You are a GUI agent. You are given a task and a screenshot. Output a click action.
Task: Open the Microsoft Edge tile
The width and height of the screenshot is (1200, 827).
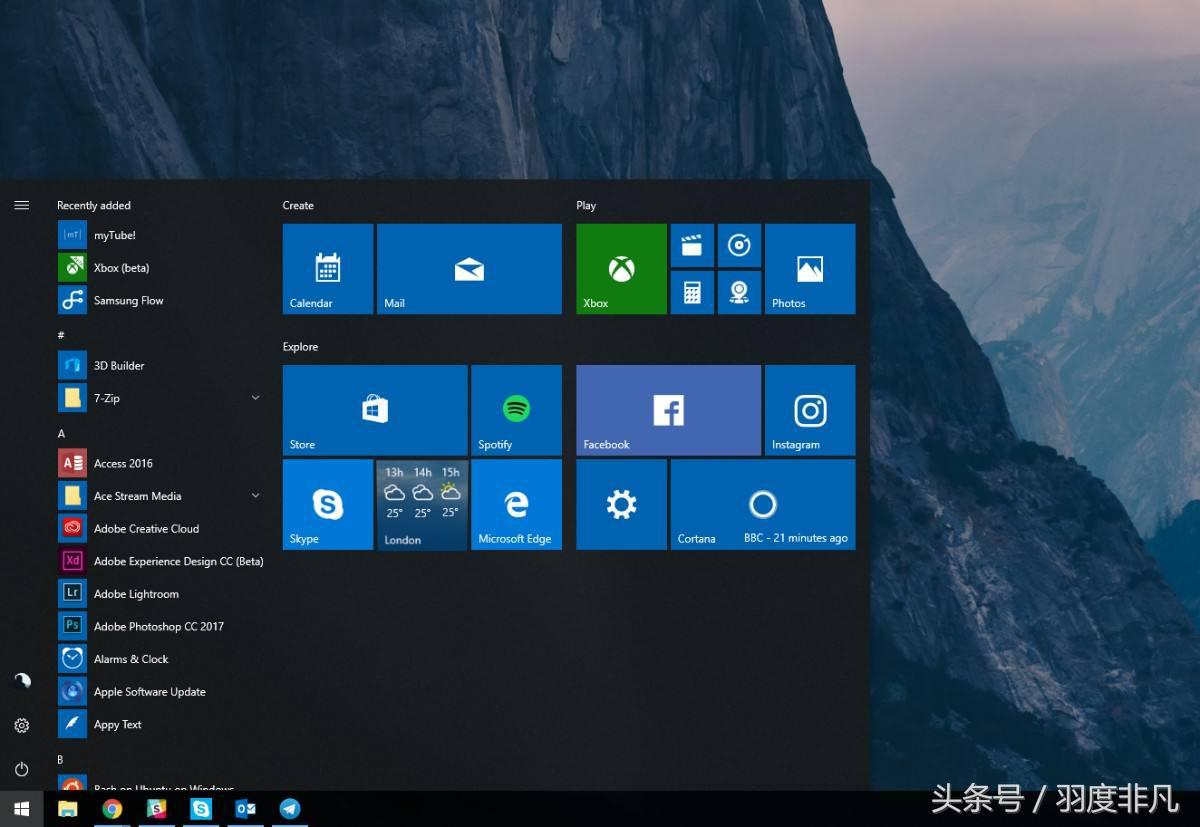tap(516, 504)
